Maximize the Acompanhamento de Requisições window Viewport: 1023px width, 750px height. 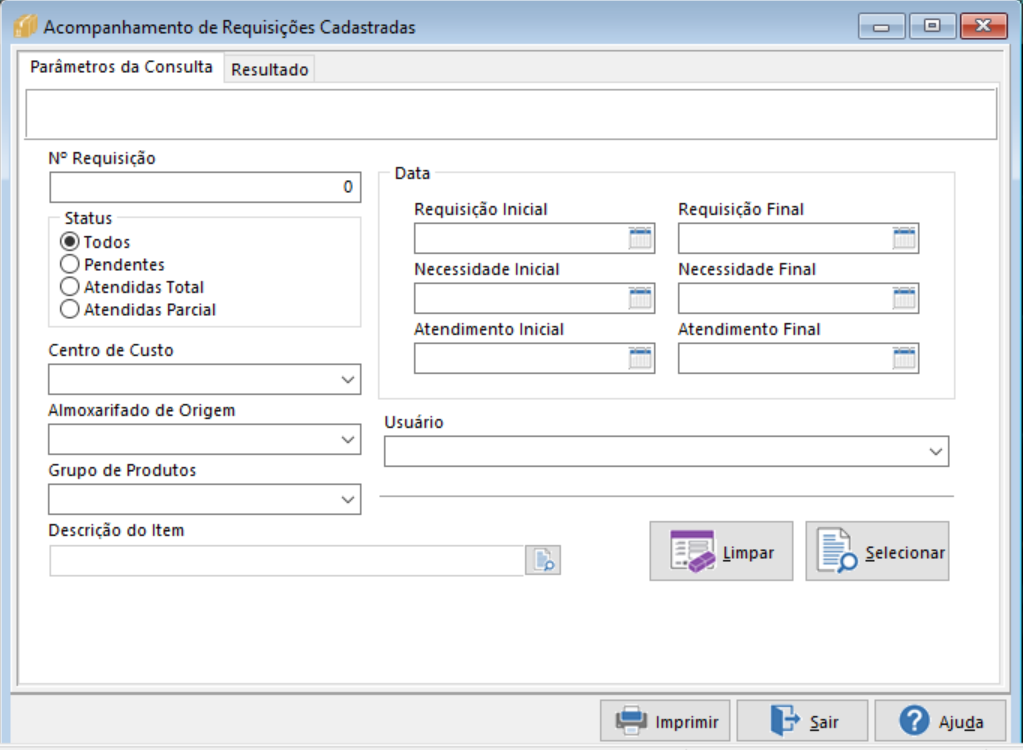pos(932,26)
